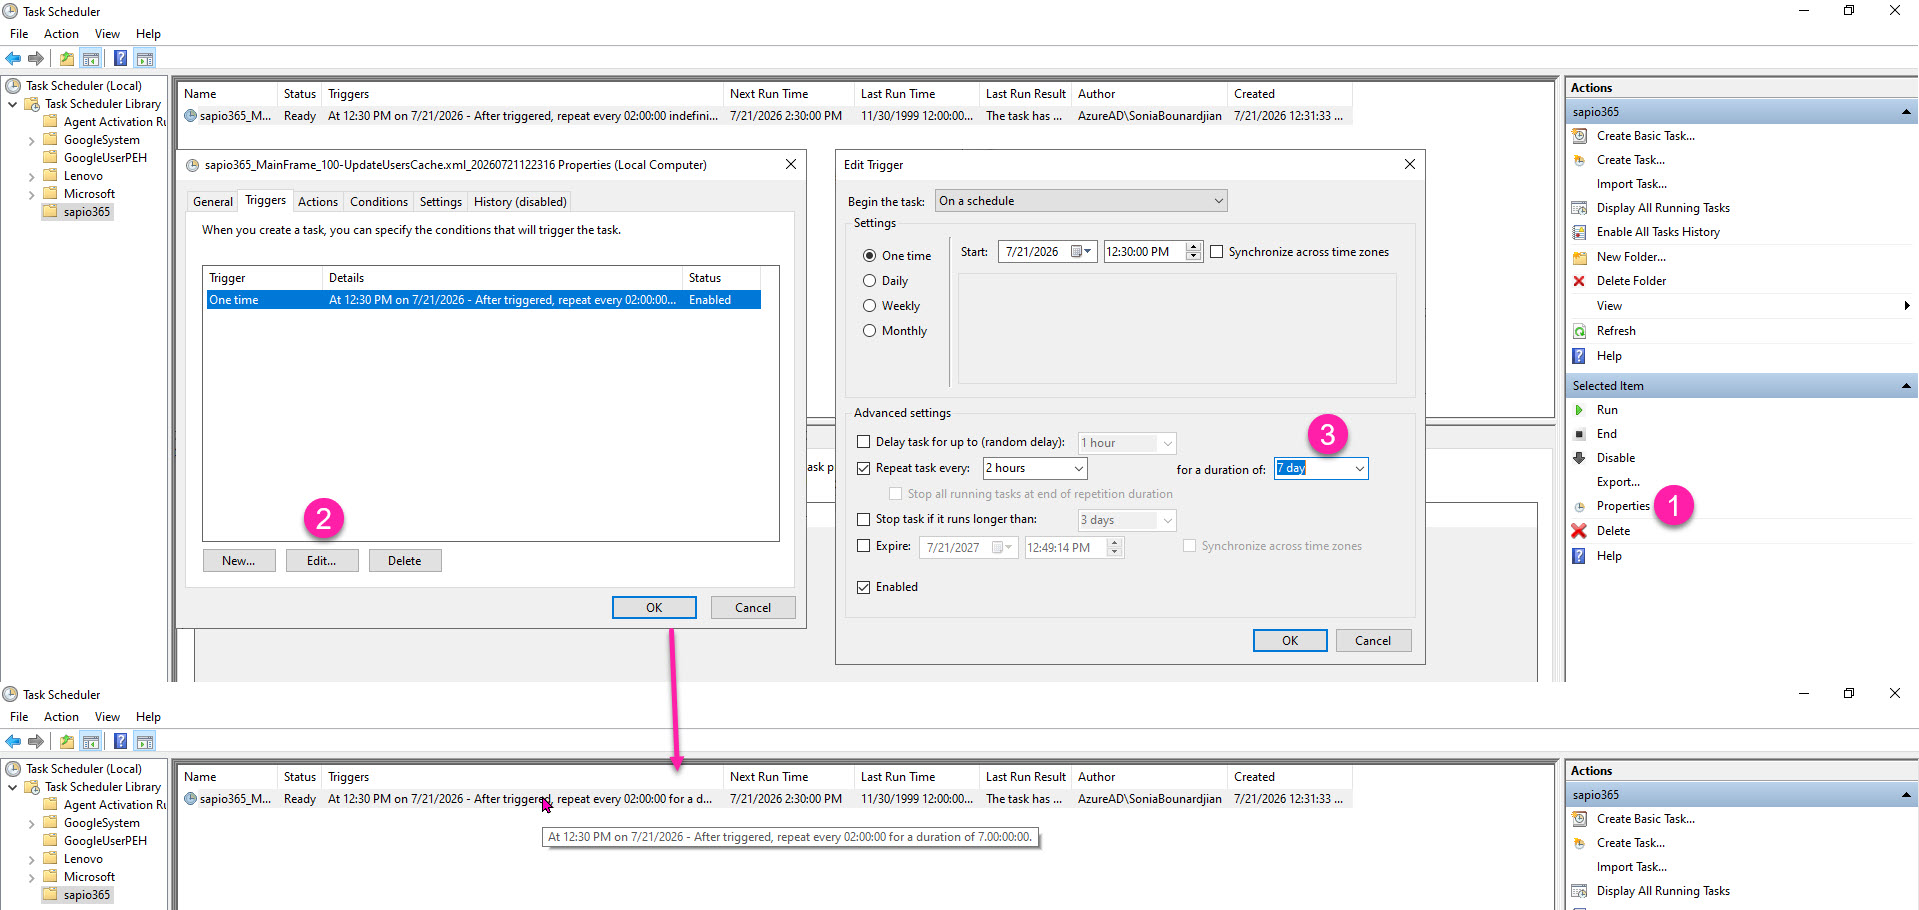
Task: Toggle the Enabled checkbox in Edit Trigger
Action: 864,587
